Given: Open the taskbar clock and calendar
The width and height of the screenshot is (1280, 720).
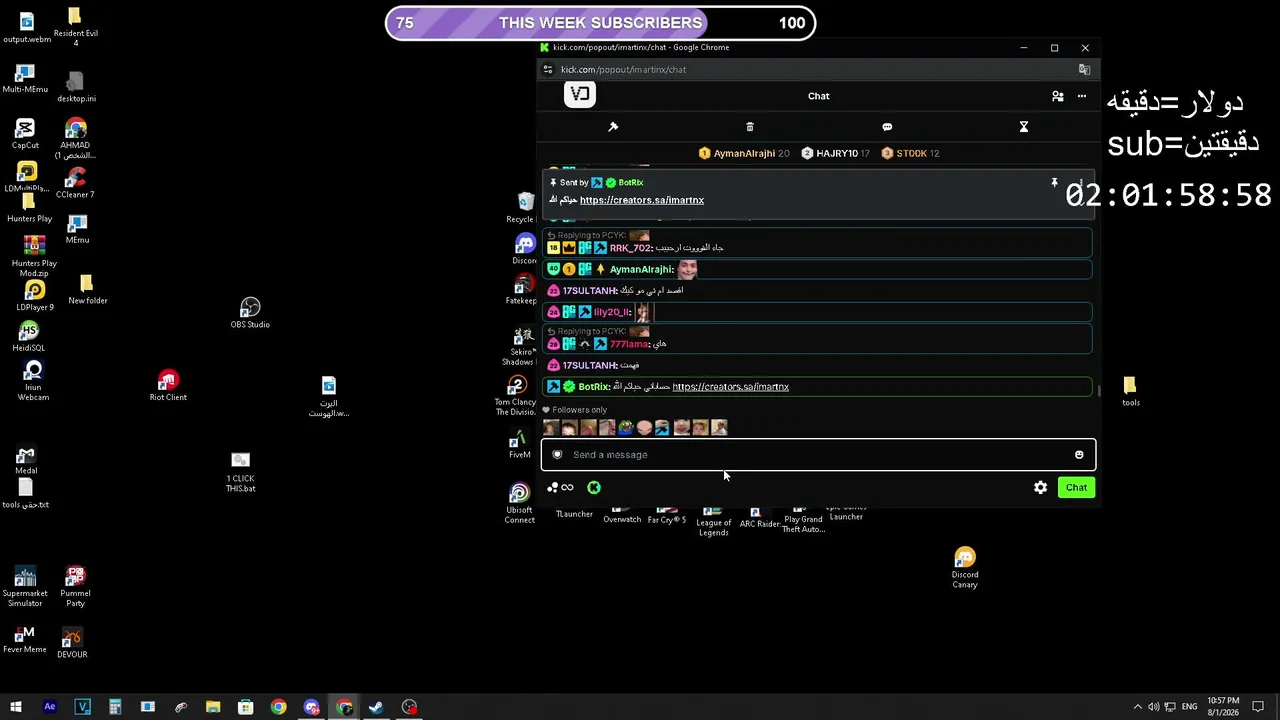Looking at the screenshot, I should coord(1223,707).
